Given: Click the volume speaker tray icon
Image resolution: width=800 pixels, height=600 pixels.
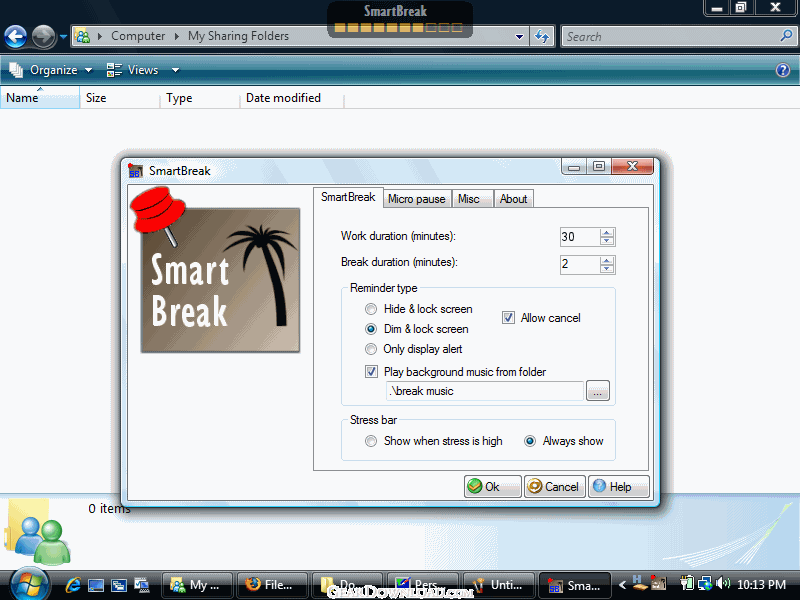Looking at the screenshot, I should click(x=723, y=583).
